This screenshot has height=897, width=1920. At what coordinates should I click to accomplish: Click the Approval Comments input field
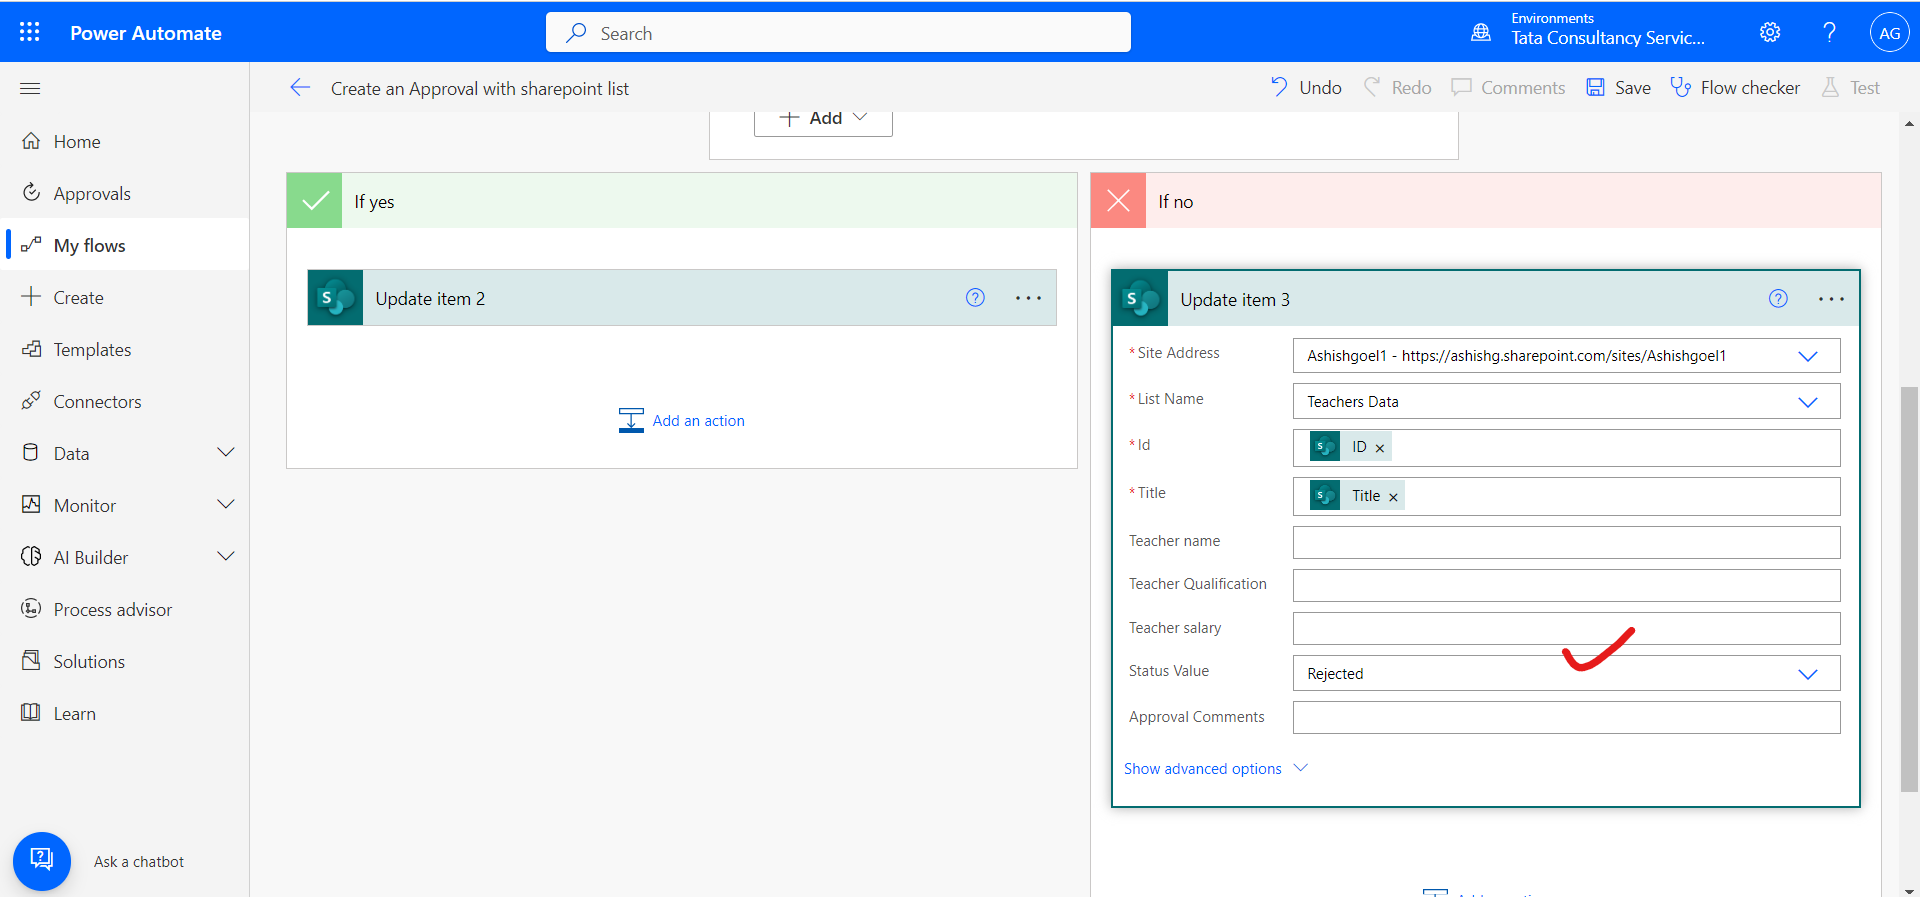1565,718
